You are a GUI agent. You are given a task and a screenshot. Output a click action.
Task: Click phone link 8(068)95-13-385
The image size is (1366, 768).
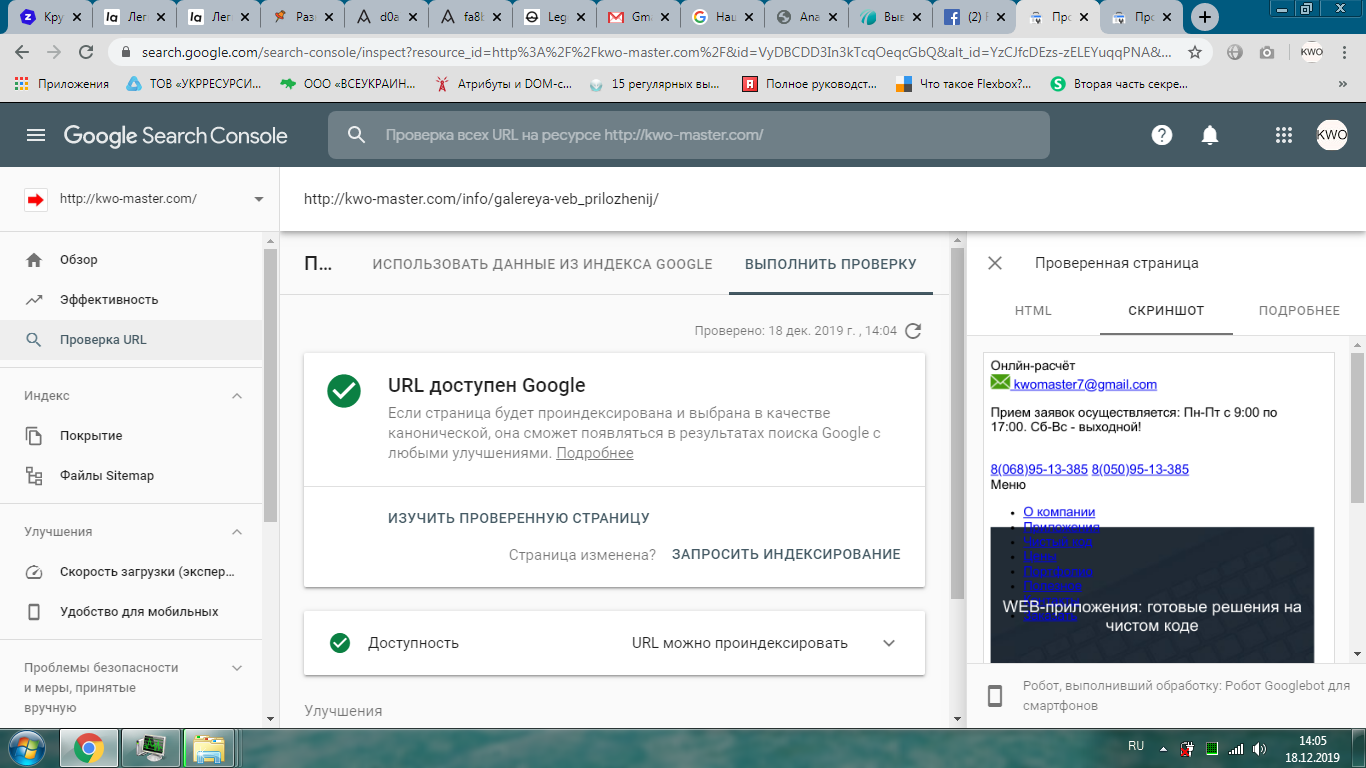click(x=1039, y=469)
